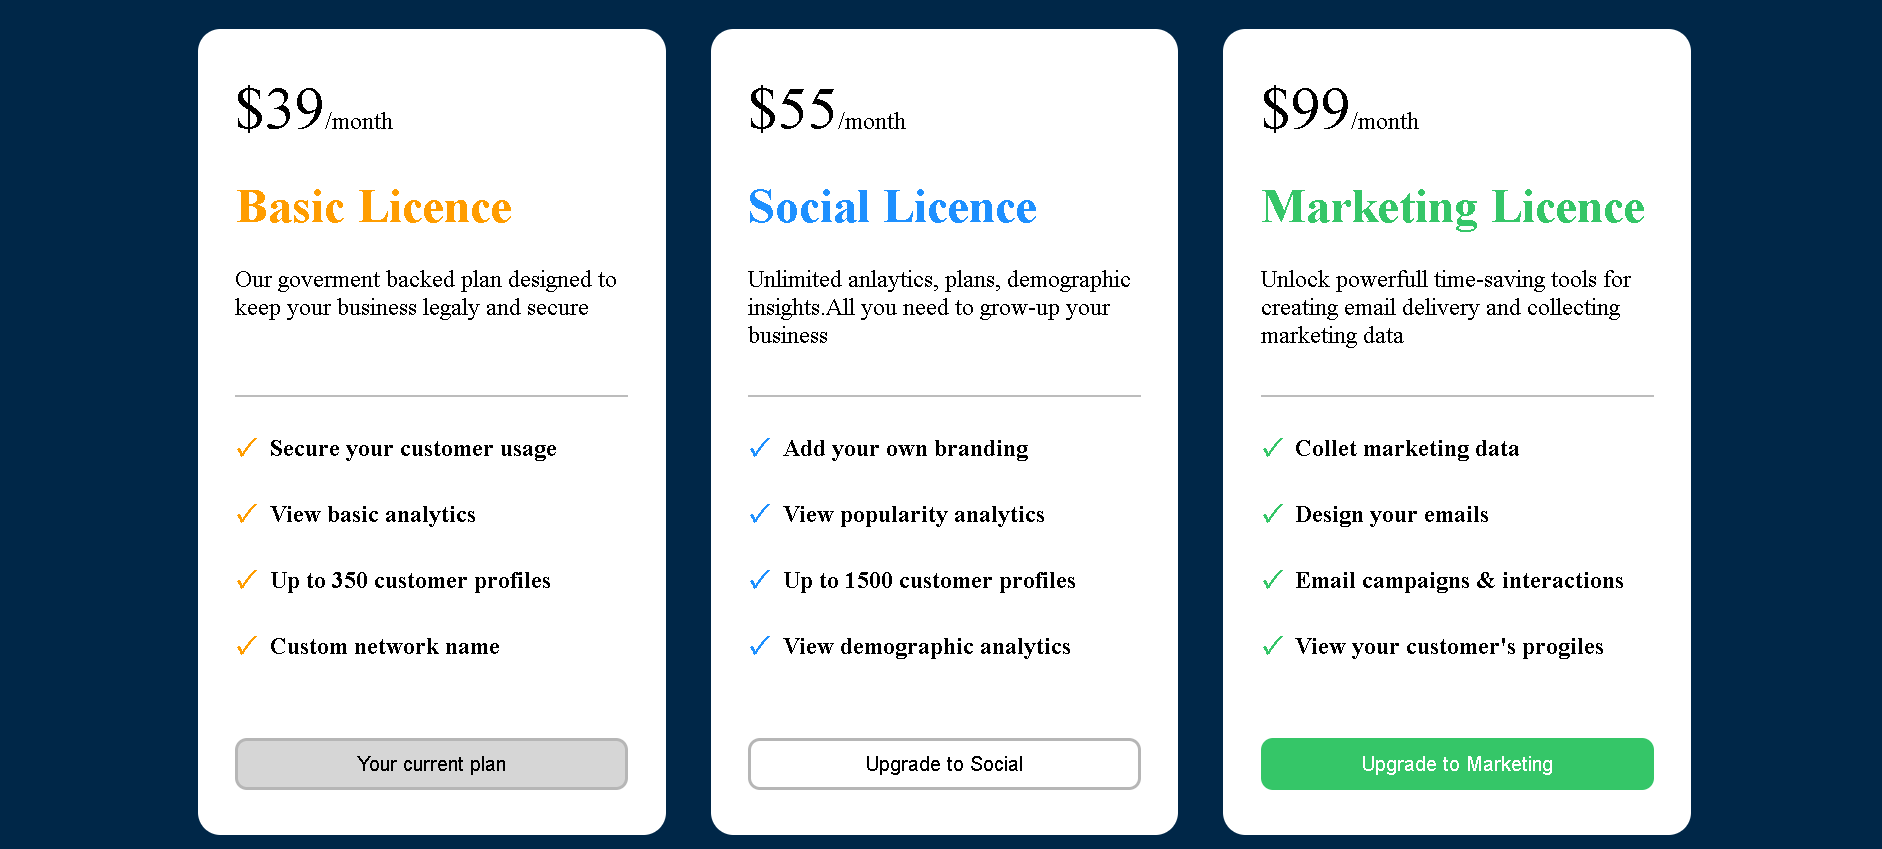This screenshot has height=849, width=1882.
Task: Click the $39 per month price
Action: [x=314, y=109]
